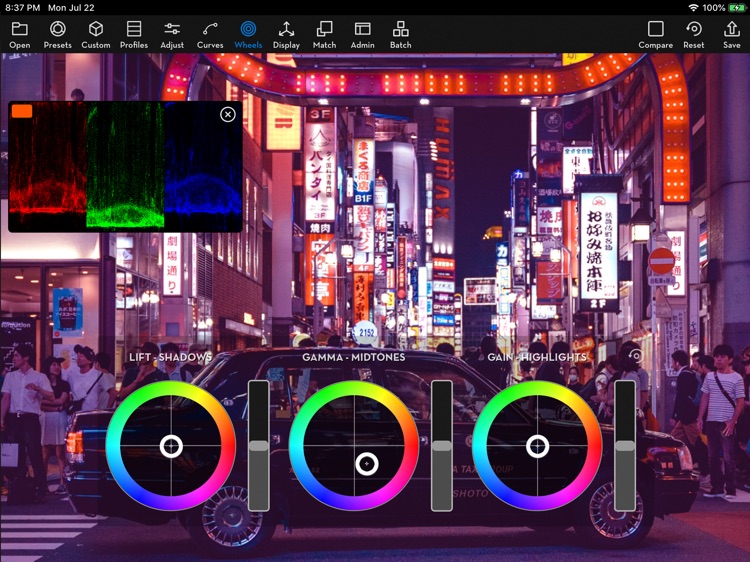Image resolution: width=750 pixels, height=562 pixels.
Task: Click the Gain Highlights brightness slider
Action: (x=625, y=446)
